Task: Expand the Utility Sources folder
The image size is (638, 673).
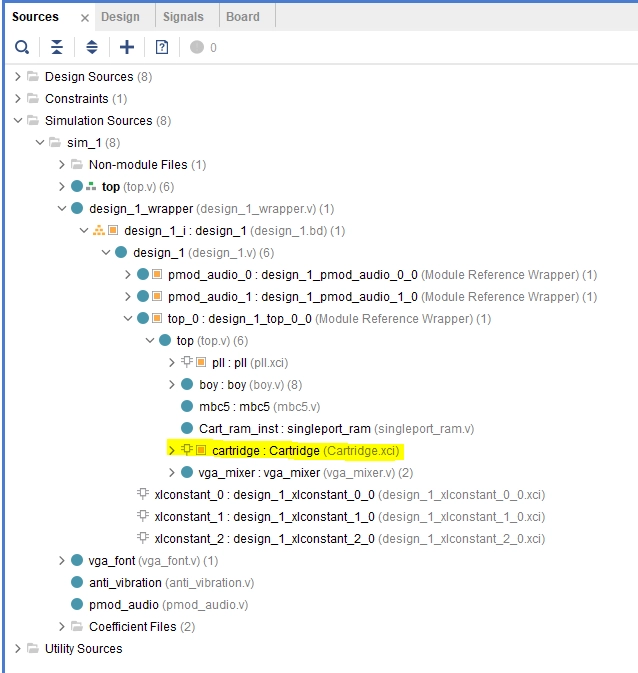Action: (x=18, y=649)
